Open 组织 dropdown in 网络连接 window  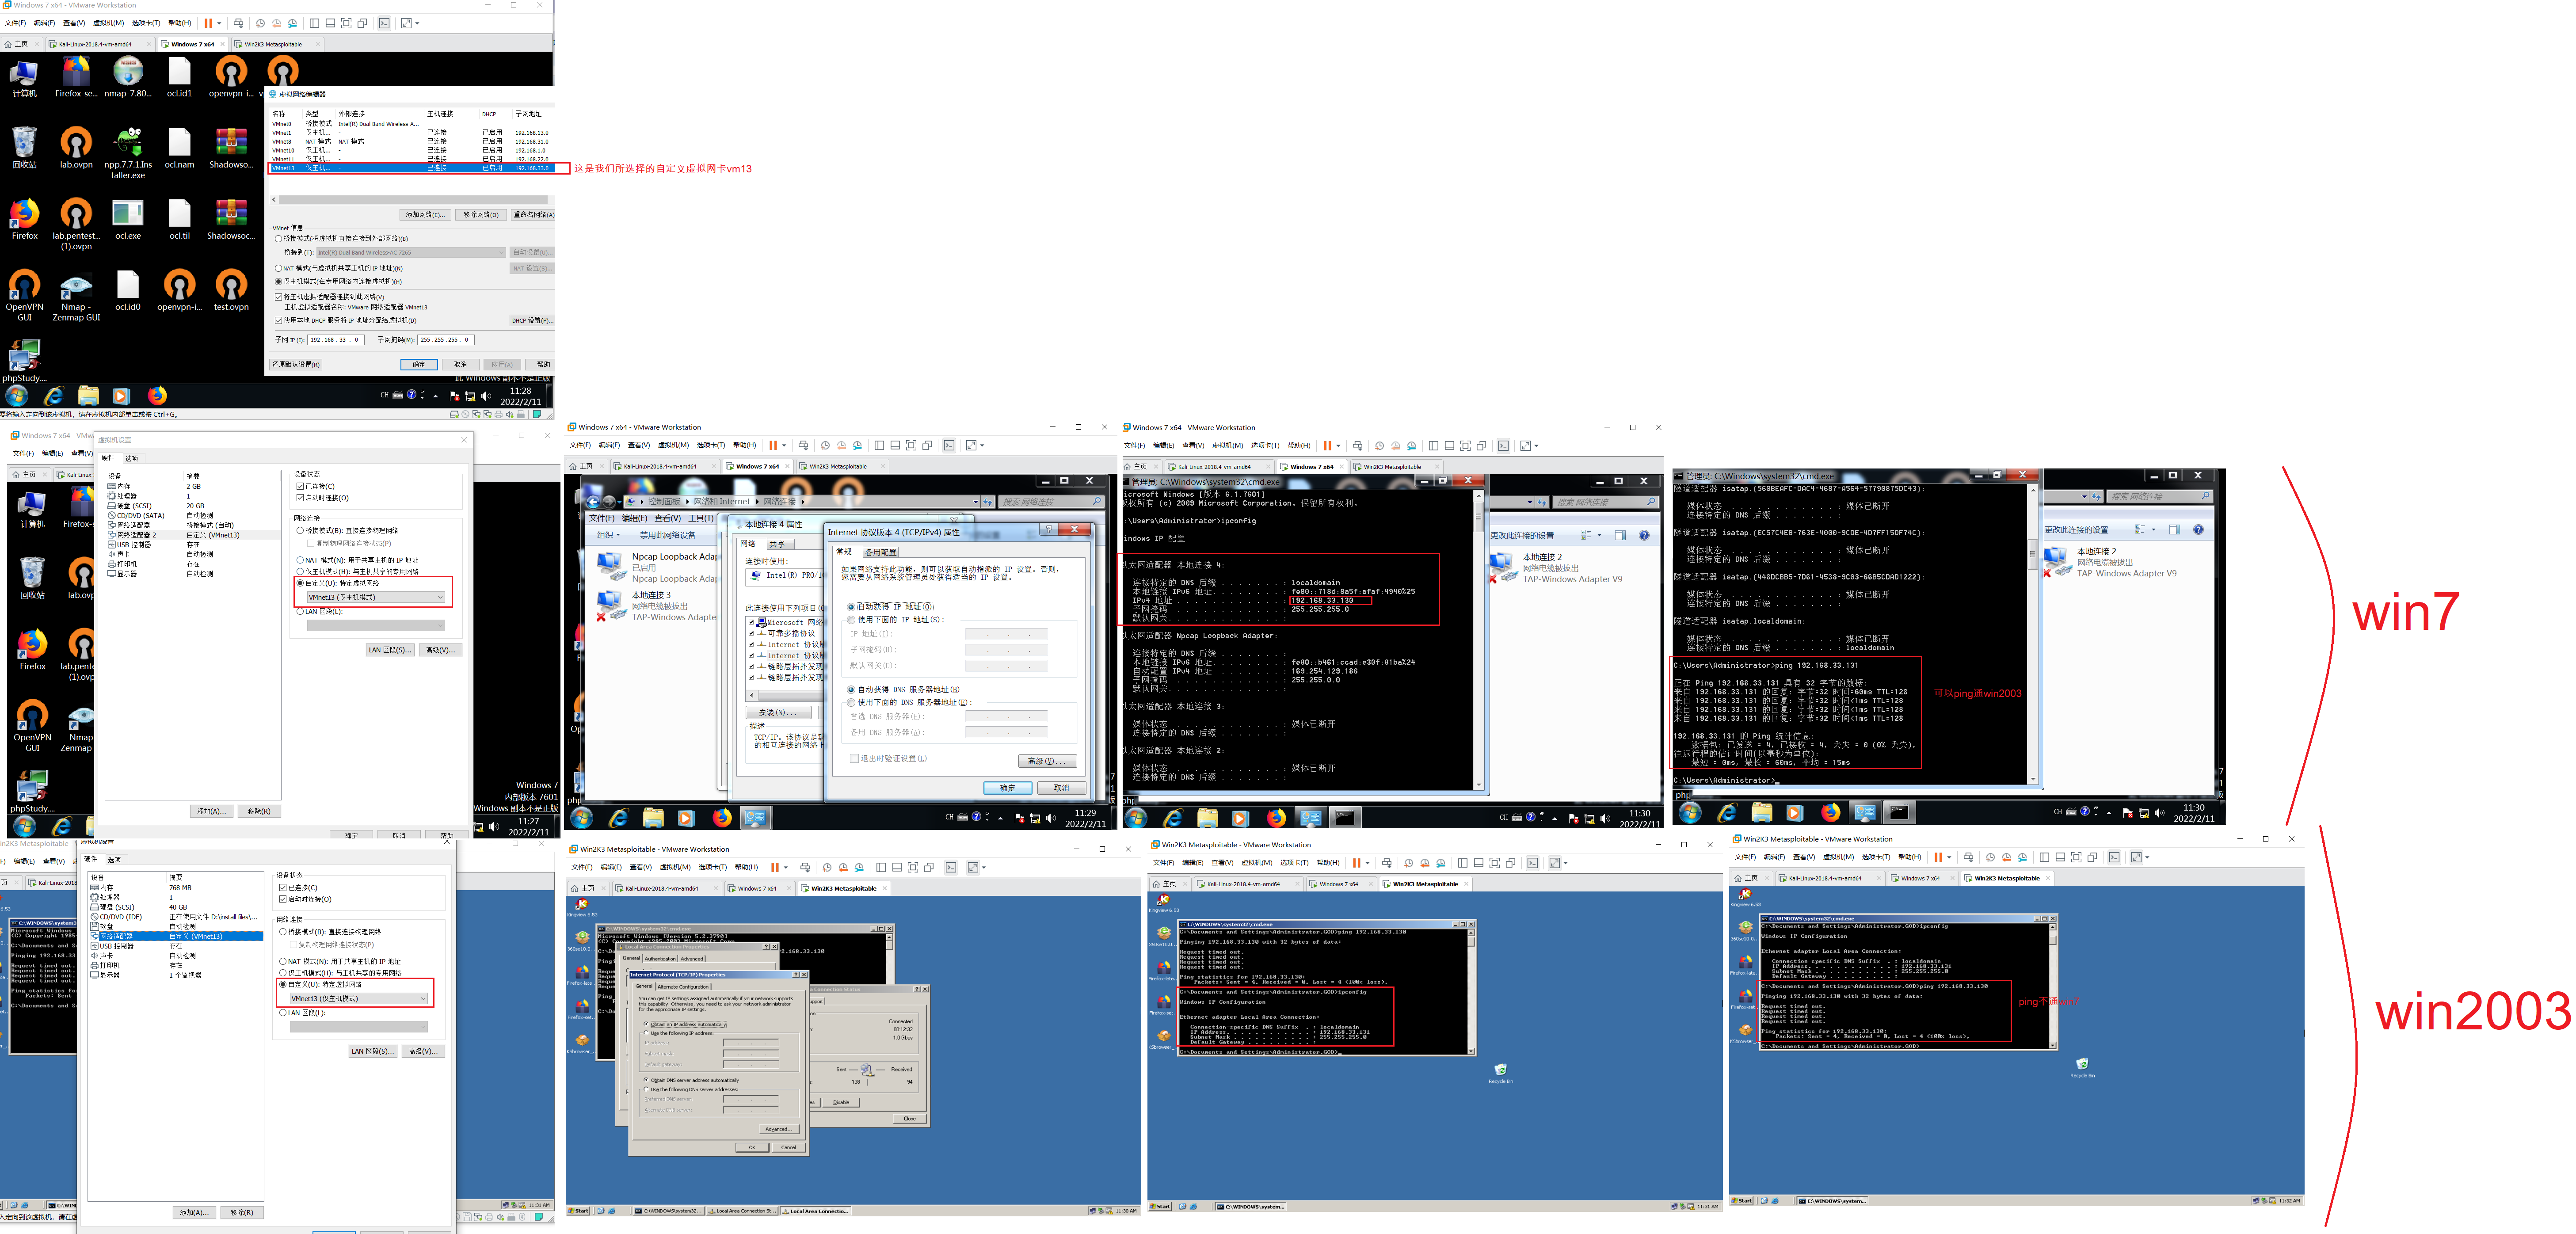610,534
